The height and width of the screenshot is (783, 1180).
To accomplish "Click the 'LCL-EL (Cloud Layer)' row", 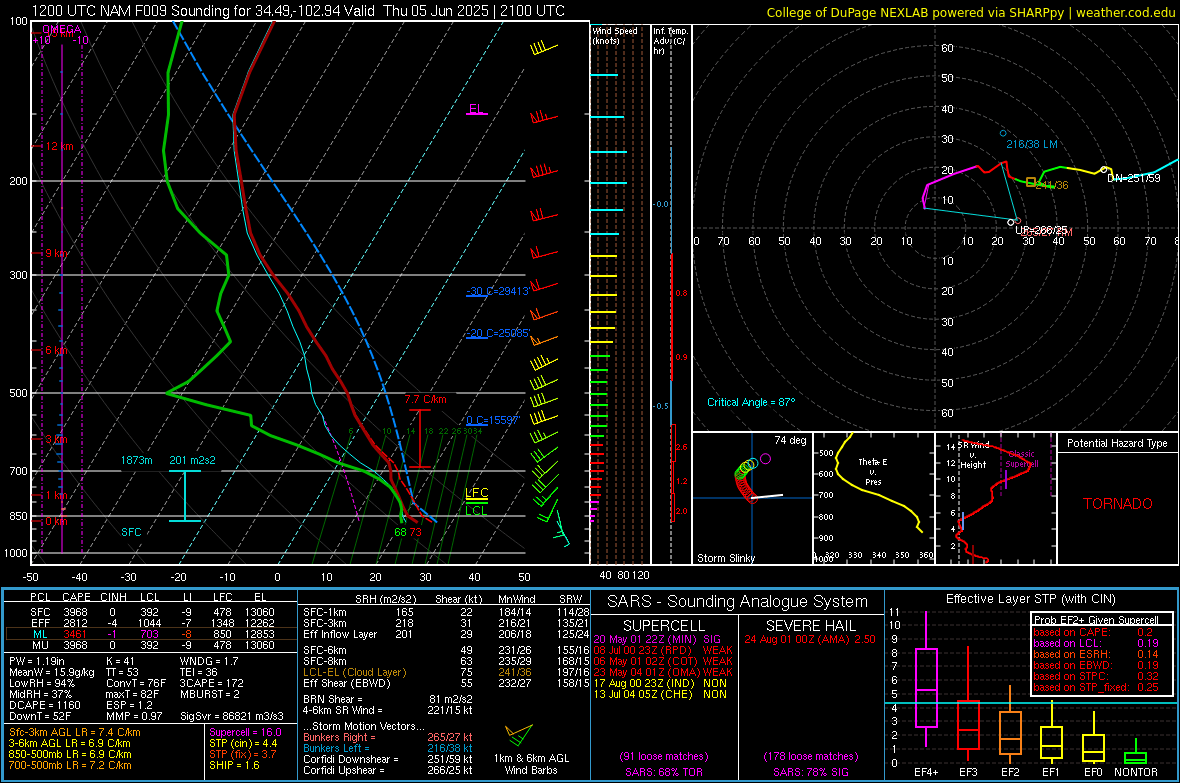I will (x=446, y=672).
